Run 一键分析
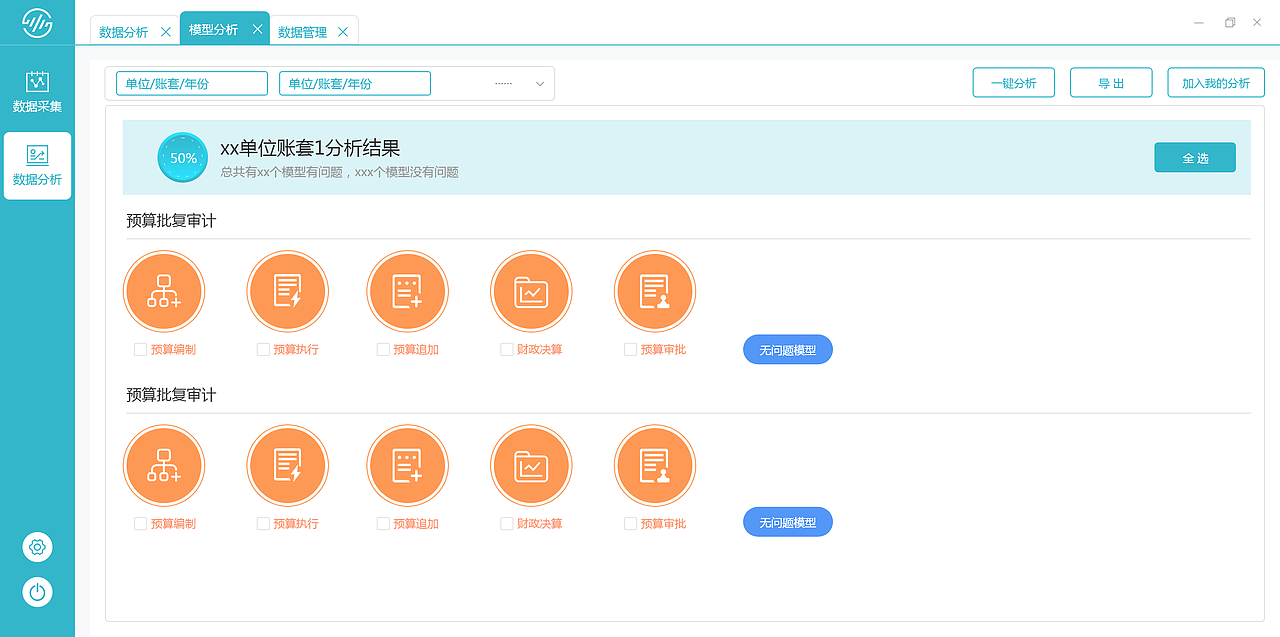The width and height of the screenshot is (1280, 637). (x=1014, y=83)
